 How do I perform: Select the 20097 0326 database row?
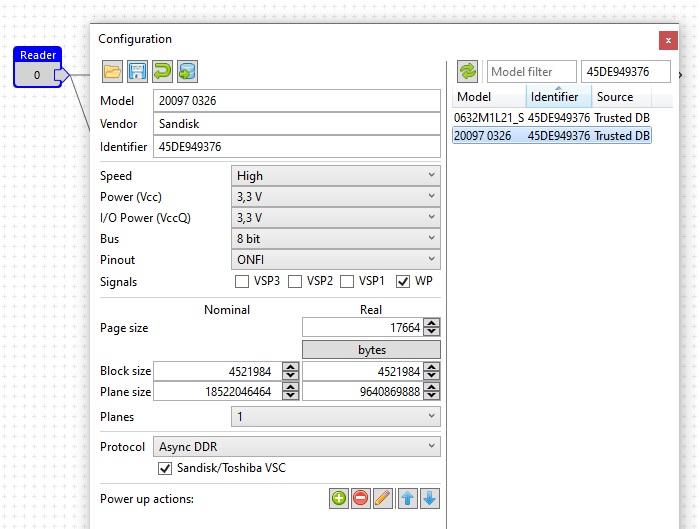click(552, 135)
